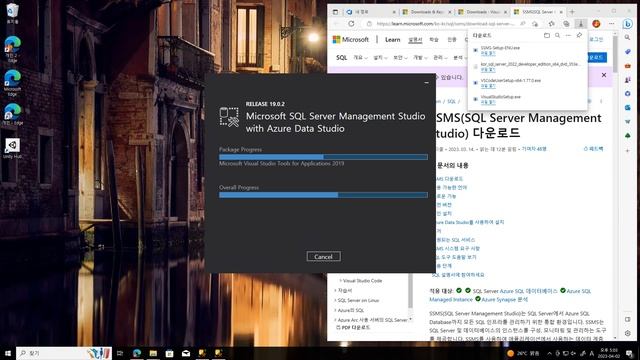Open Edge sidebar tools briefcase icon
Viewport: 640px width, 360px height.
coord(628,66)
